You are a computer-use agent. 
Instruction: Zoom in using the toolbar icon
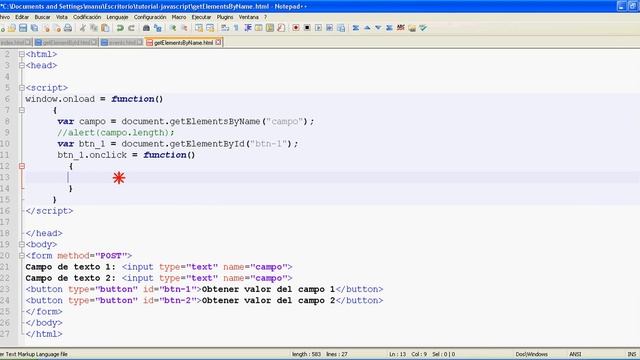pyautogui.click(x=173, y=28)
